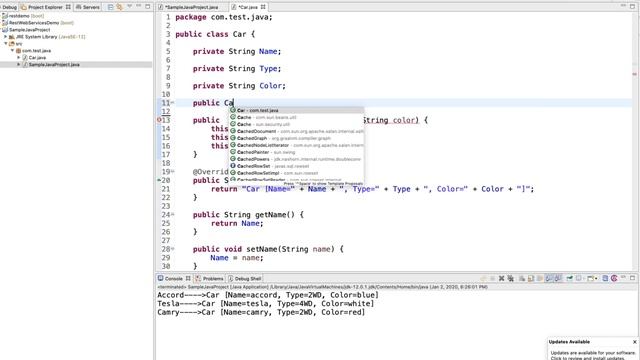Toggle Link with Editor in Project Explorer
The height and width of the screenshot is (360, 640).
point(120,7)
